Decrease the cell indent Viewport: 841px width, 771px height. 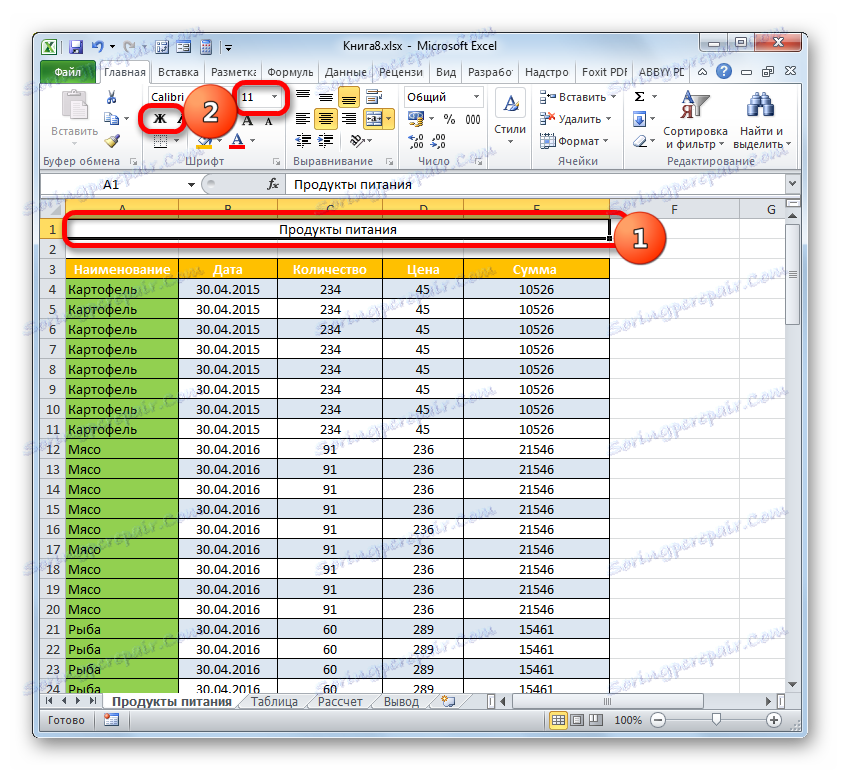pyautogui.click(x=303, y=141)
